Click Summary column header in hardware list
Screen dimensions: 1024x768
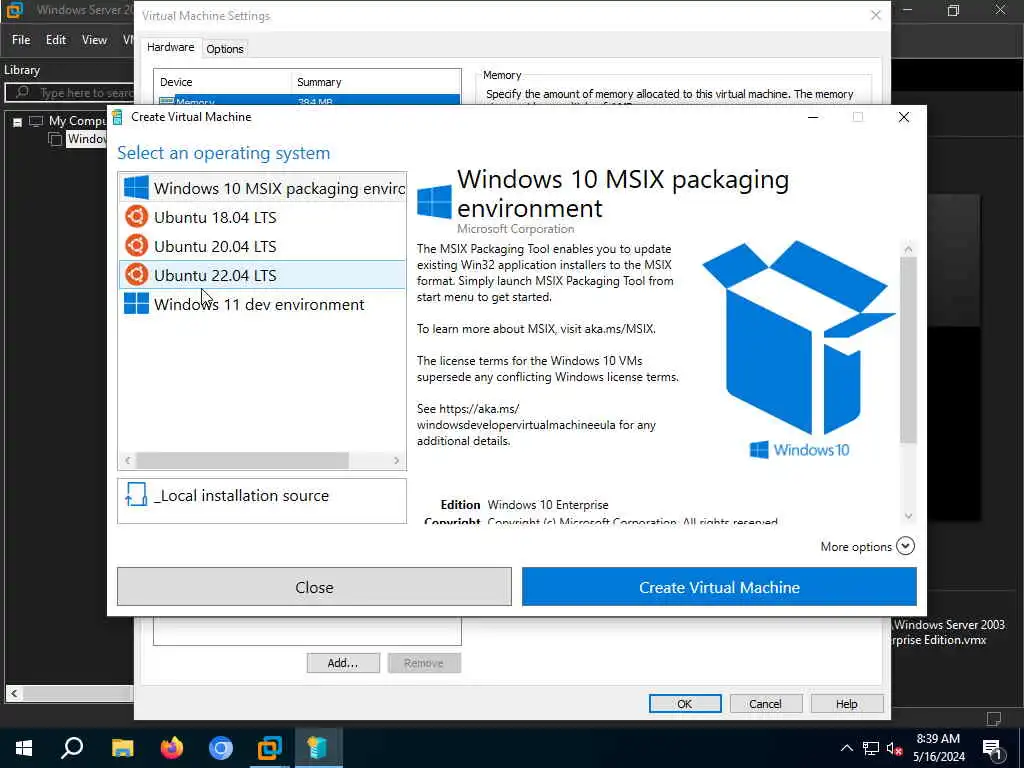pyautogui.click(x=376, y=82)
